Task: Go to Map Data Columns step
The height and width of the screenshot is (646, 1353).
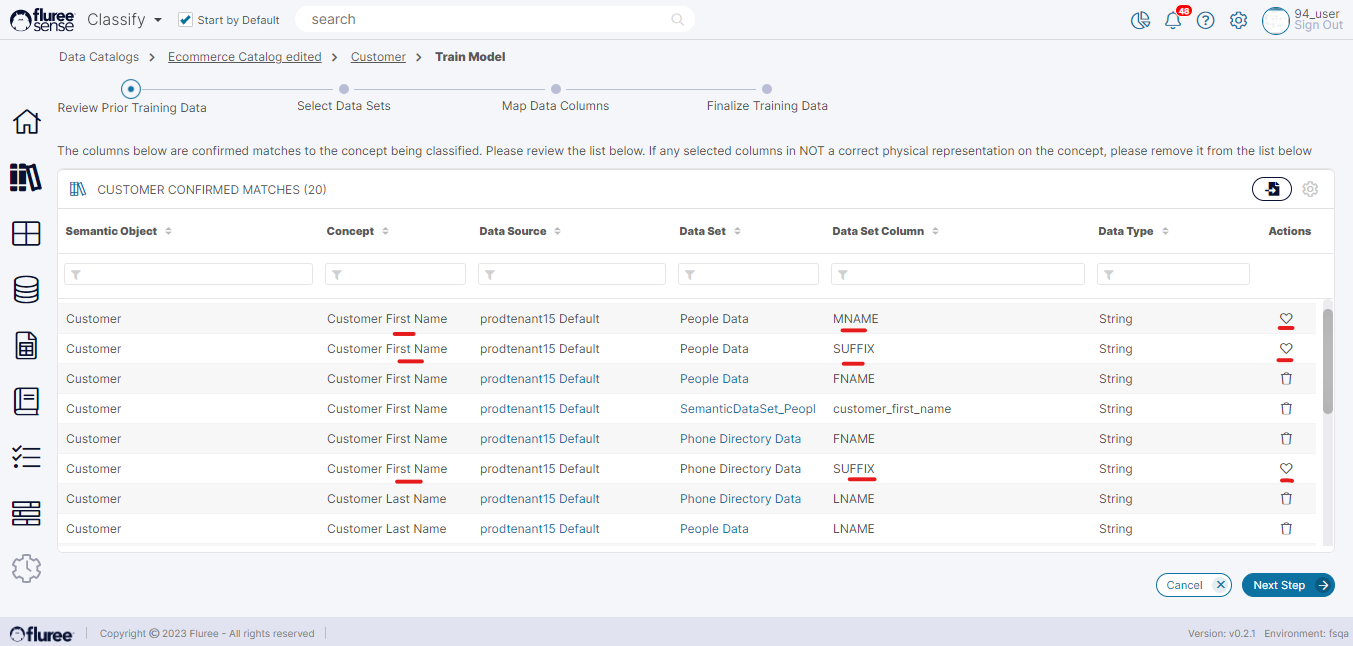Action: click(556, 89)
